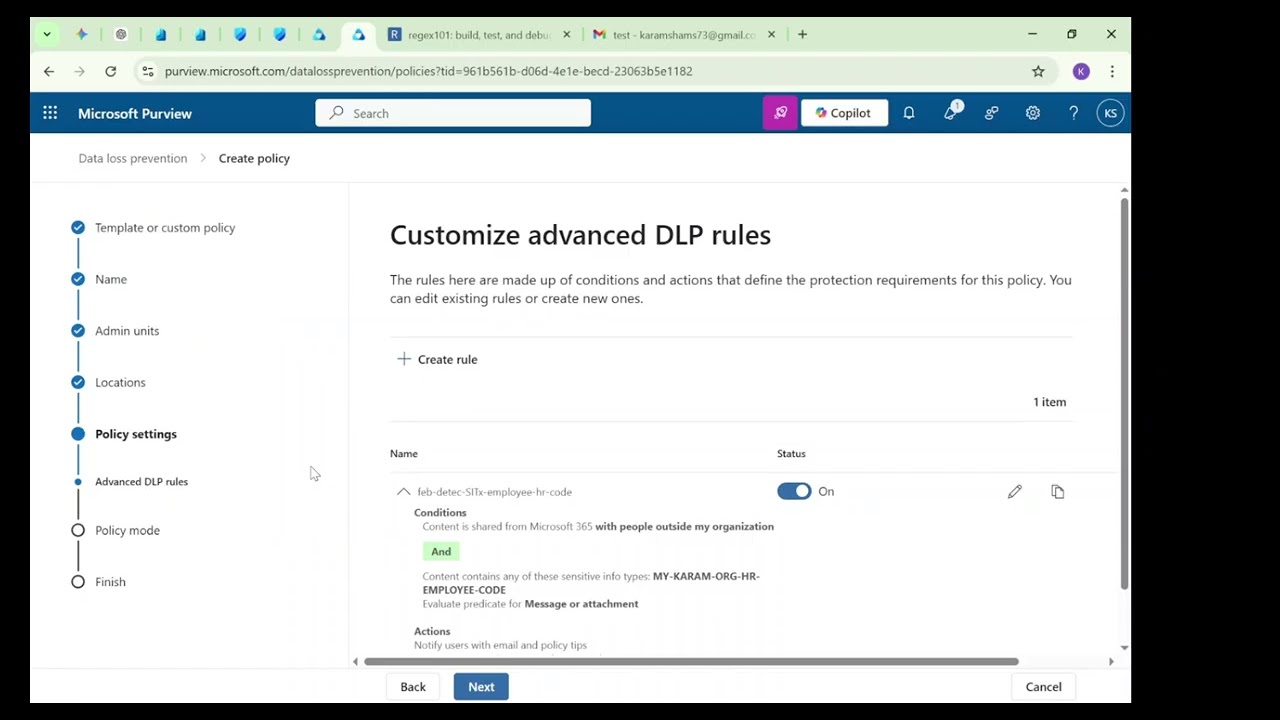Switch to the active Purview tab

click(358, 34)
